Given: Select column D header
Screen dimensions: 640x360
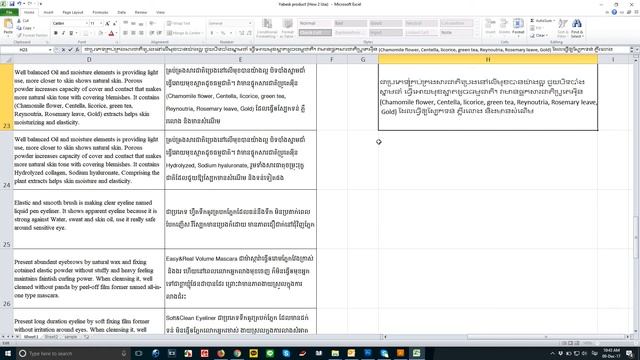Looking at the screenshot, I should [89, 60].
